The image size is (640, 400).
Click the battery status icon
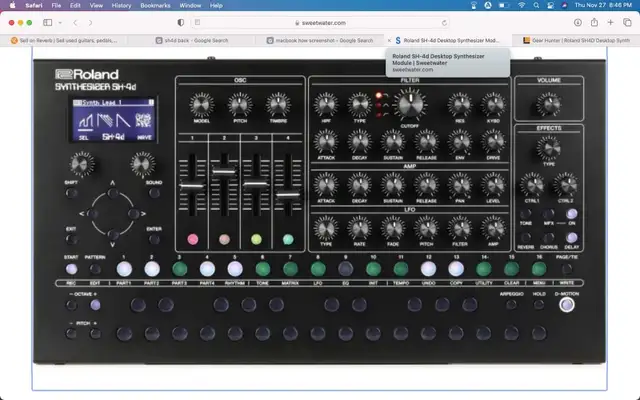(x=504, y=5)
